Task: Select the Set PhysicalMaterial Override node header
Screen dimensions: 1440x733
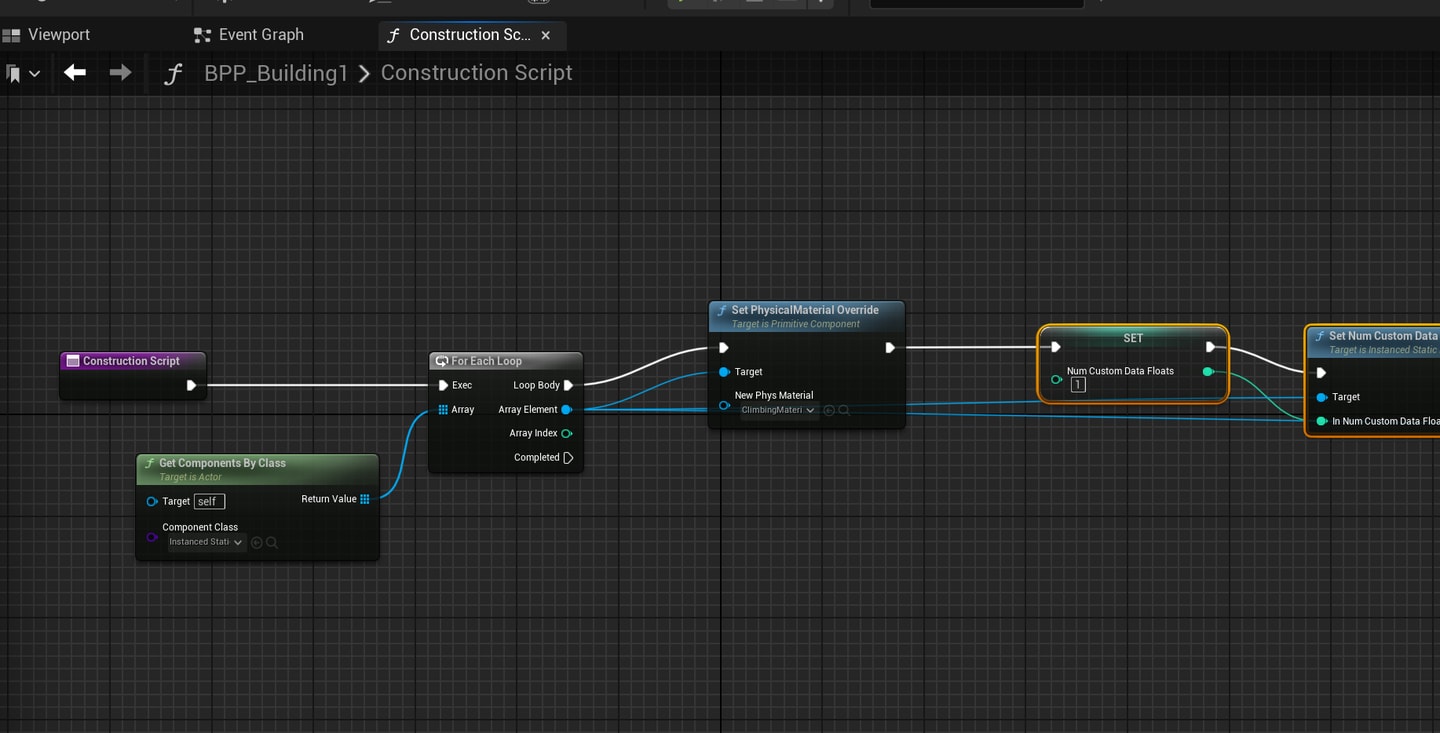Action: pyautogui.click(x=807, y=316)
